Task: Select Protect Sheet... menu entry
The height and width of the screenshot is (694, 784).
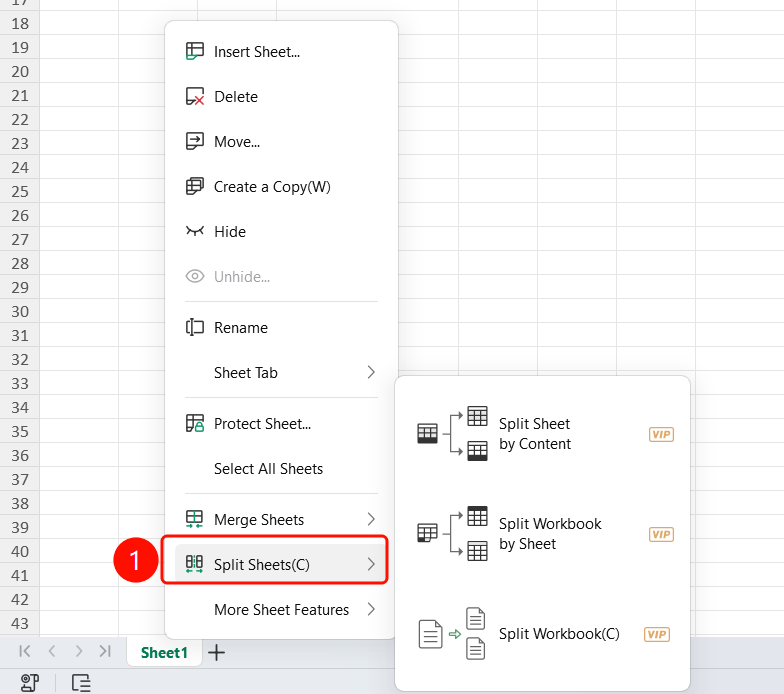Action: point(282,424)
